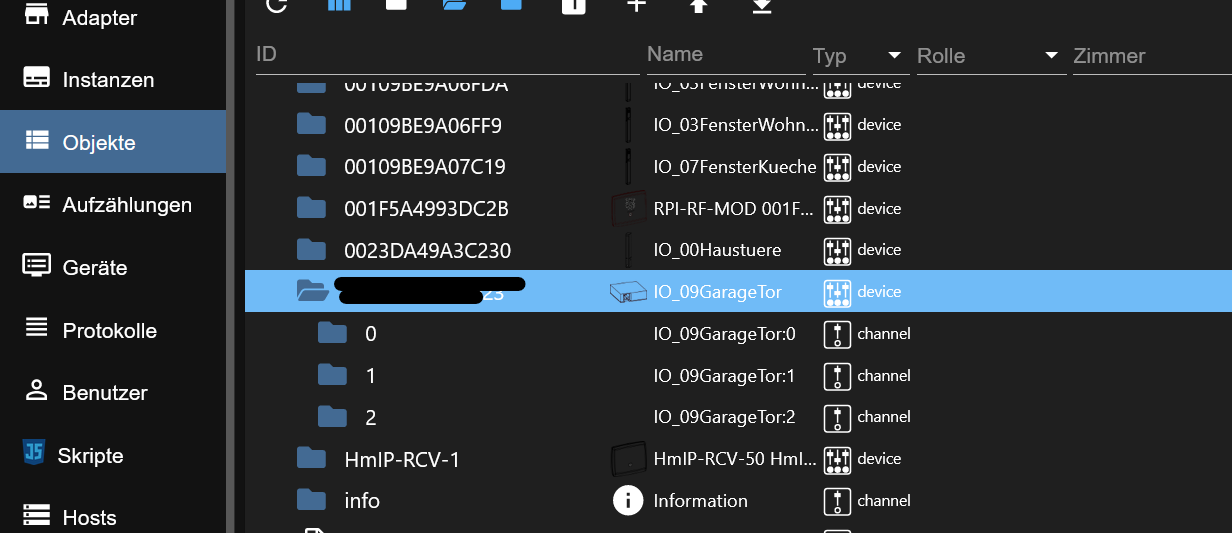
Task: Click device type icon of RPI-RF-MOD row
Action: [x=837, y=208]
